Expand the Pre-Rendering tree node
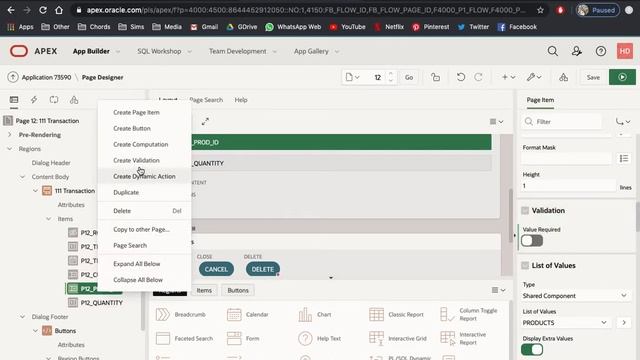Screen dimensions: 640x360 click(10, 135)
